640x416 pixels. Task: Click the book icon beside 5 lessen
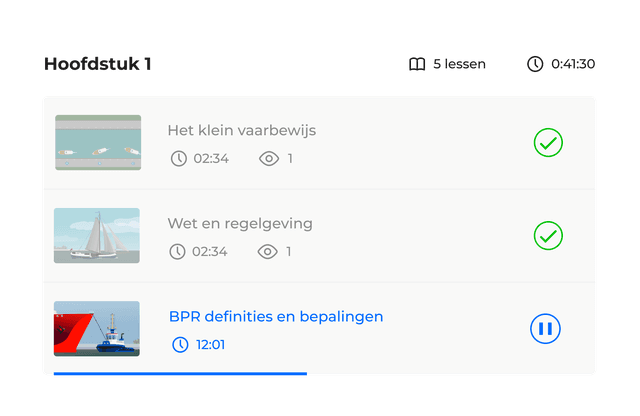(x=417, y=64)
